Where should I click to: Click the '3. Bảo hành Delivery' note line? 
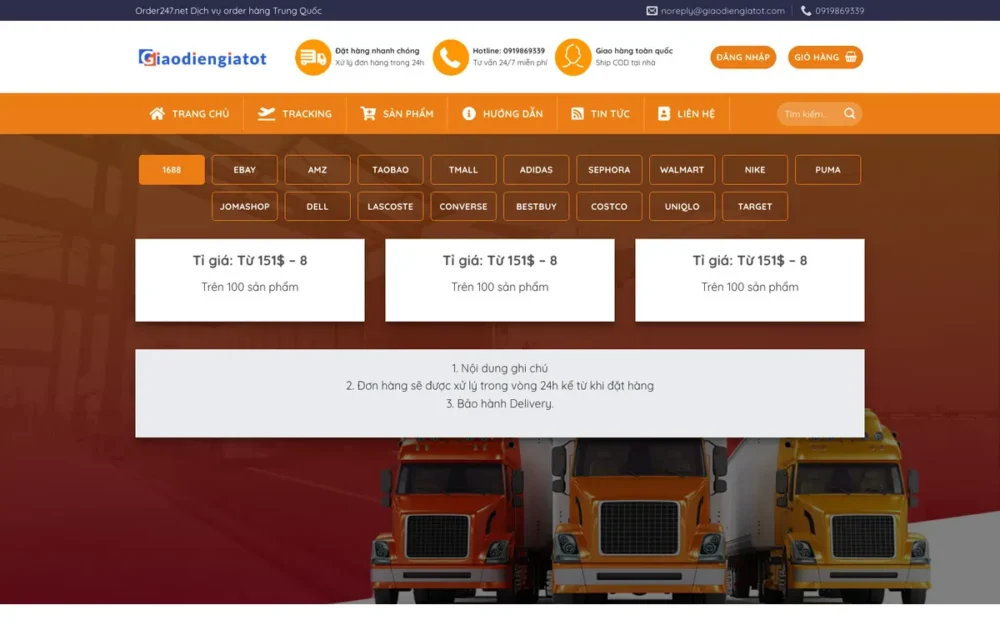499,404
